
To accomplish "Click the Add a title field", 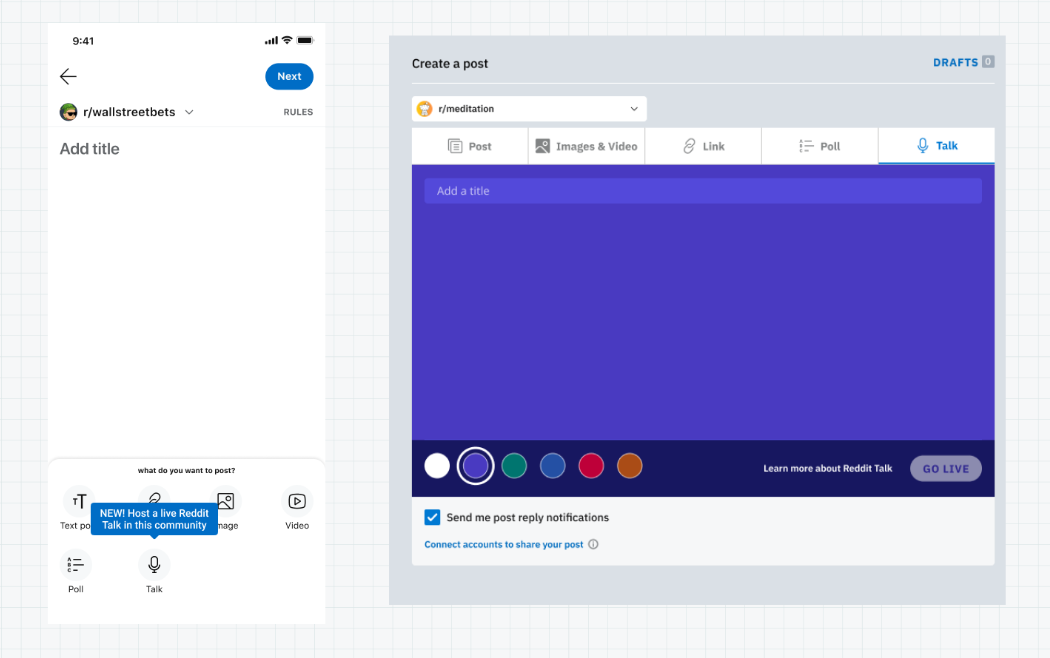I will pos(702,191).
